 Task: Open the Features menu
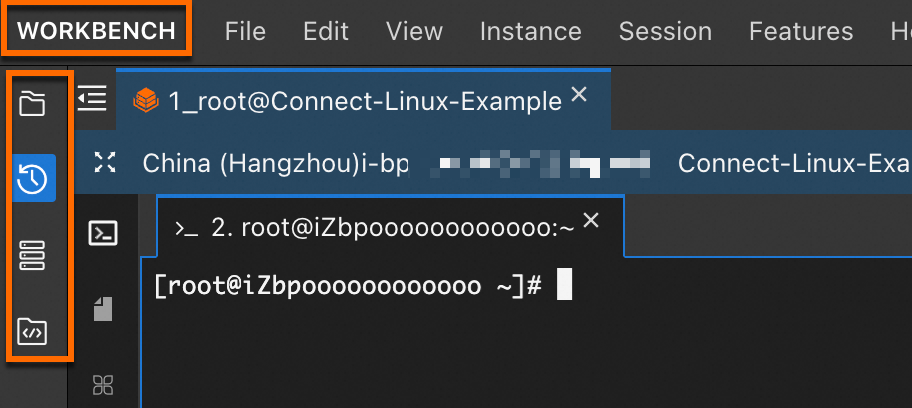click(801, 31)
